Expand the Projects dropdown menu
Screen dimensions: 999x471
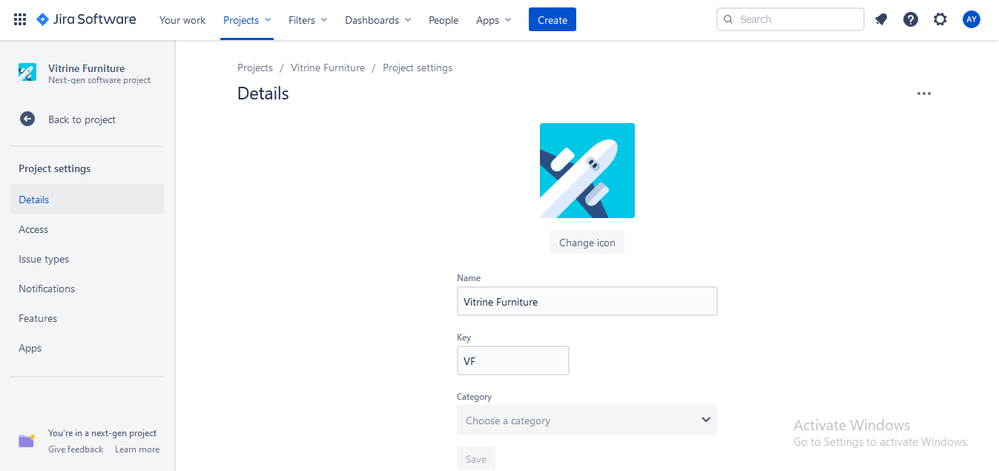coord(247,20)
